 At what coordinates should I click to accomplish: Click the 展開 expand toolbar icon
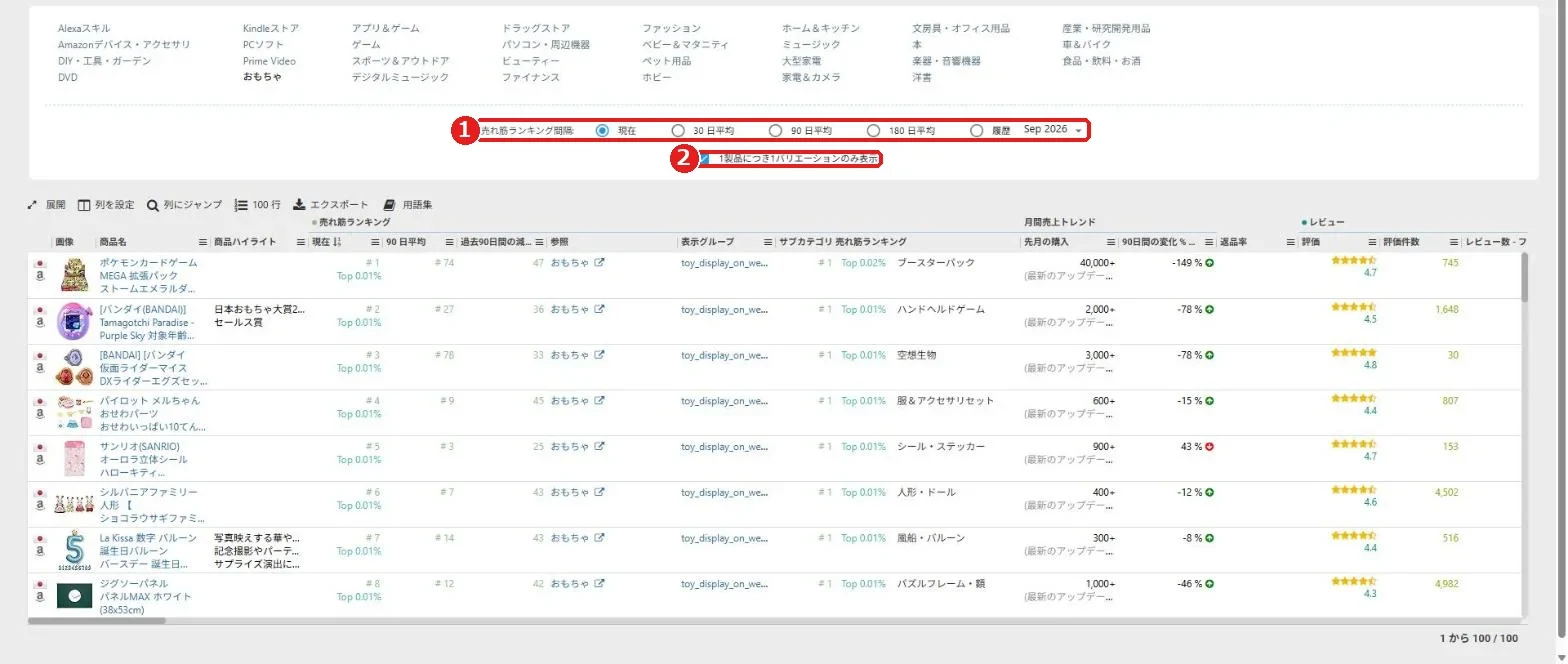[x=33, y=205]
